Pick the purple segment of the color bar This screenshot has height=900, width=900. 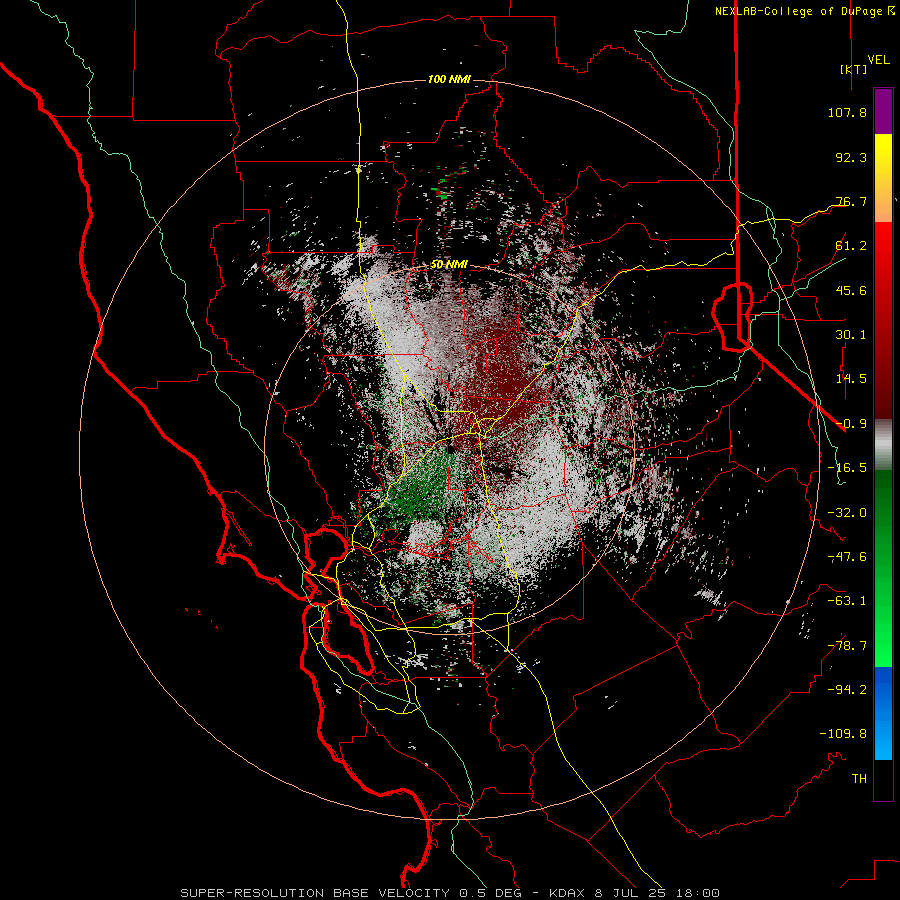[x=883, y=112]
